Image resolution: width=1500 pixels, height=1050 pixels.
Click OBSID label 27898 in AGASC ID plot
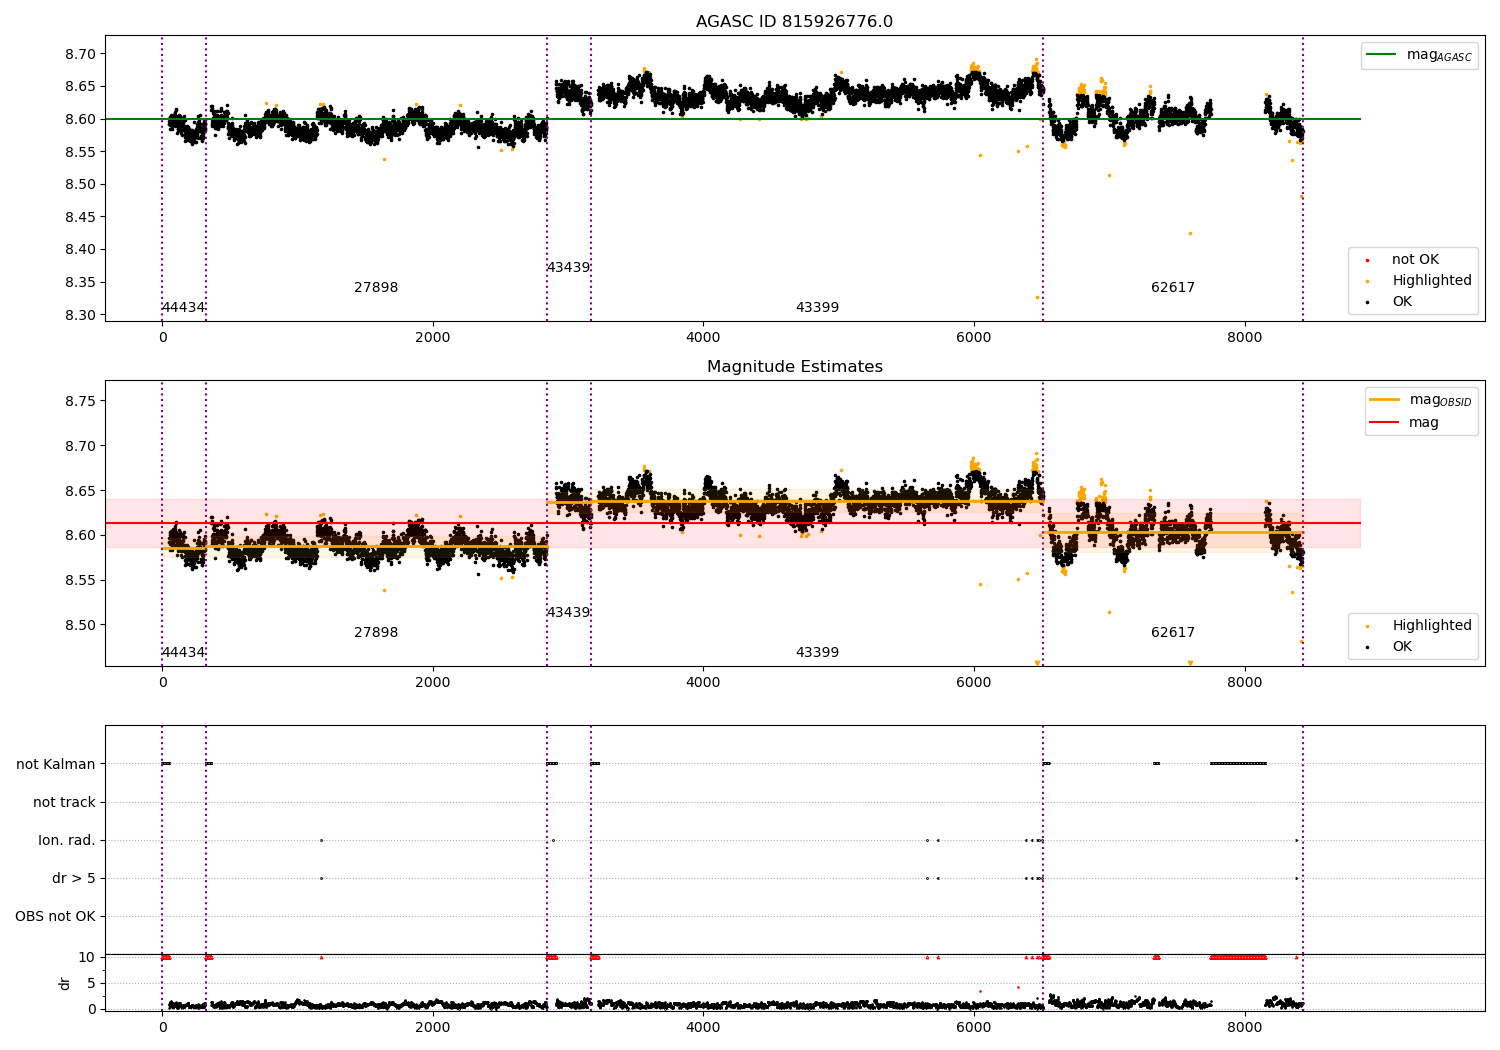coord(376,288)
